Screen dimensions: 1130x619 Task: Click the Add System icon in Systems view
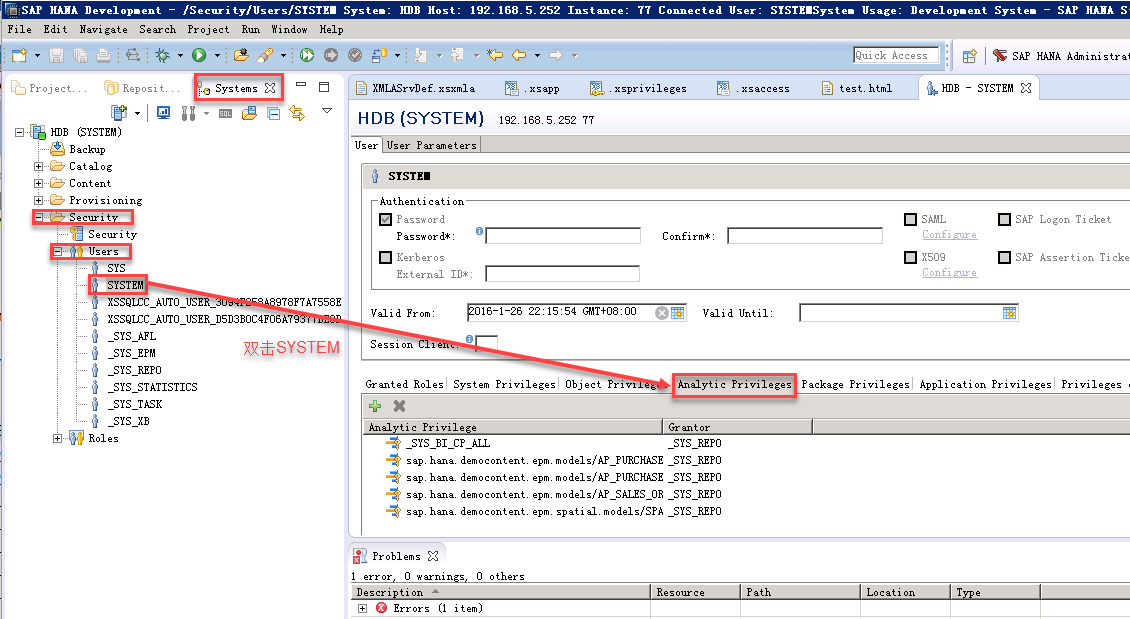click(119, 112)
